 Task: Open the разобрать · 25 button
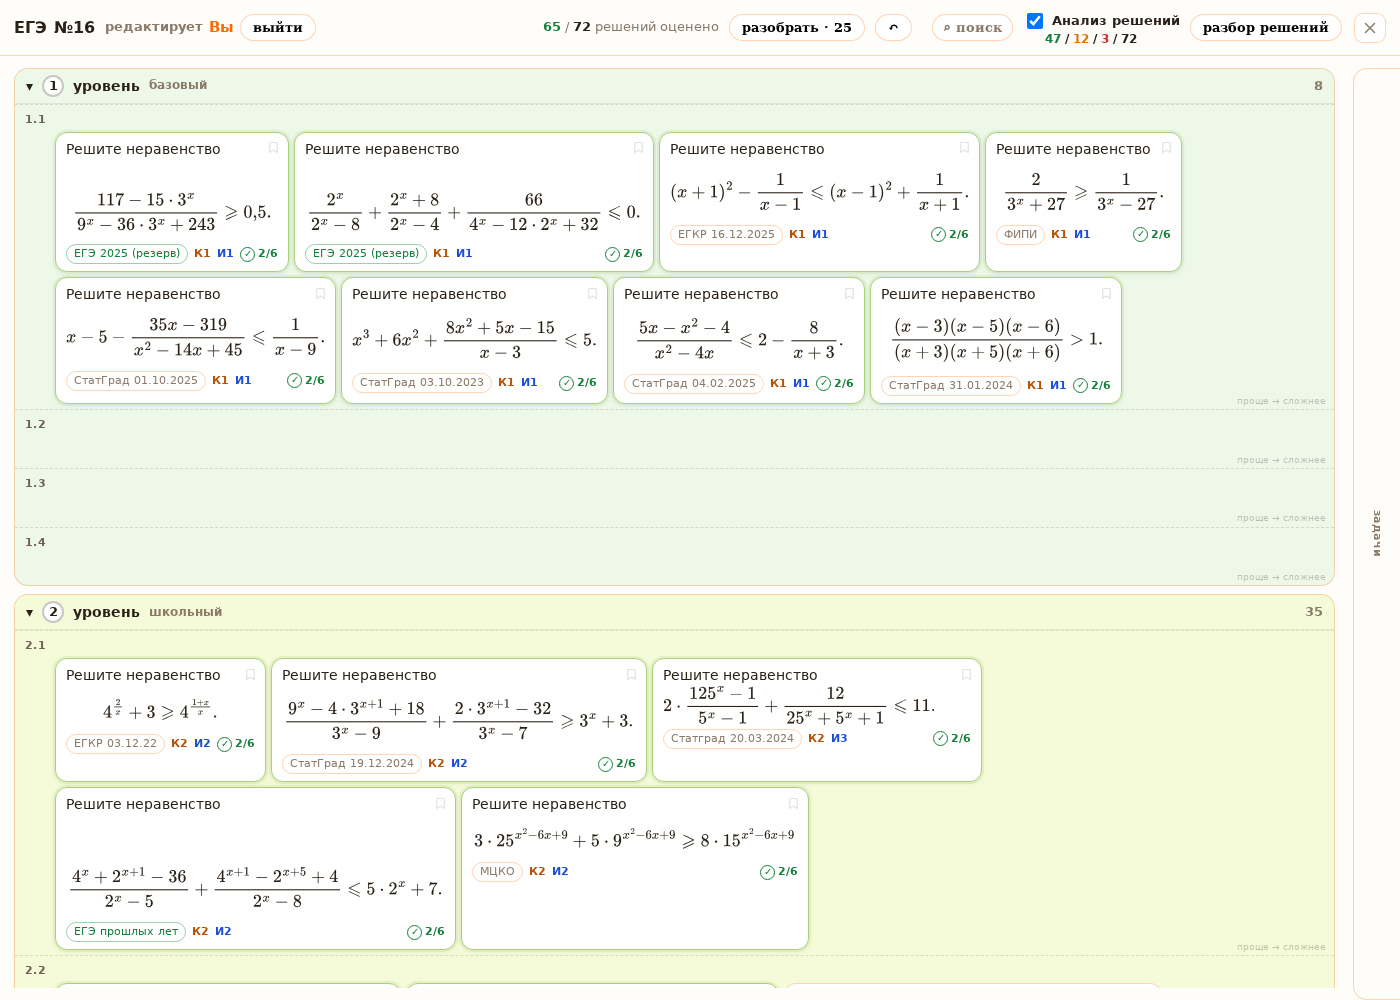pyautogui.click(x=797, y=27)
